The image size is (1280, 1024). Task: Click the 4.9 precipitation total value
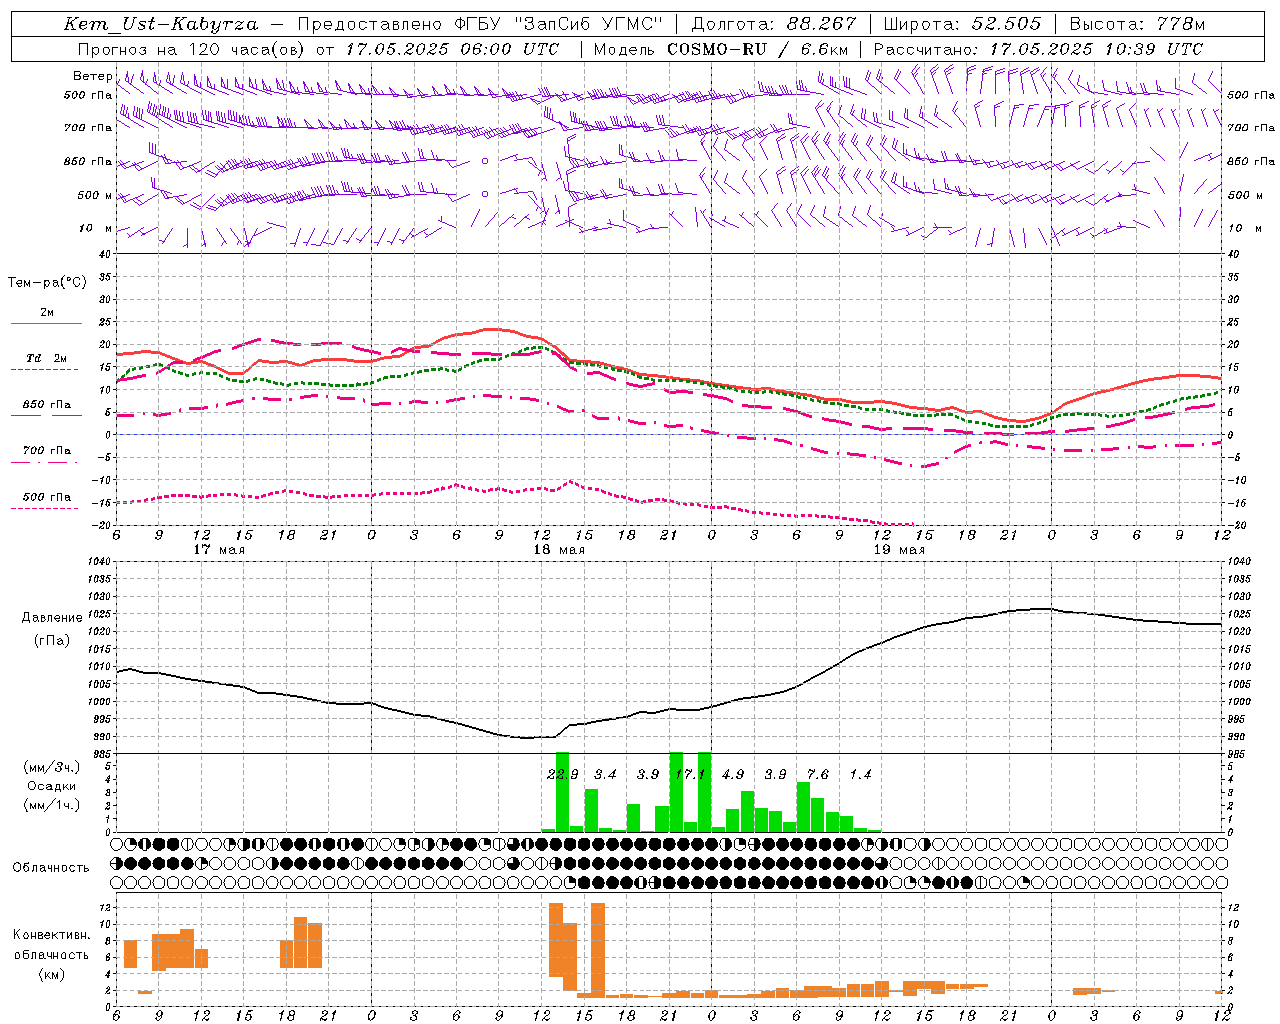(x=733, y=775)
